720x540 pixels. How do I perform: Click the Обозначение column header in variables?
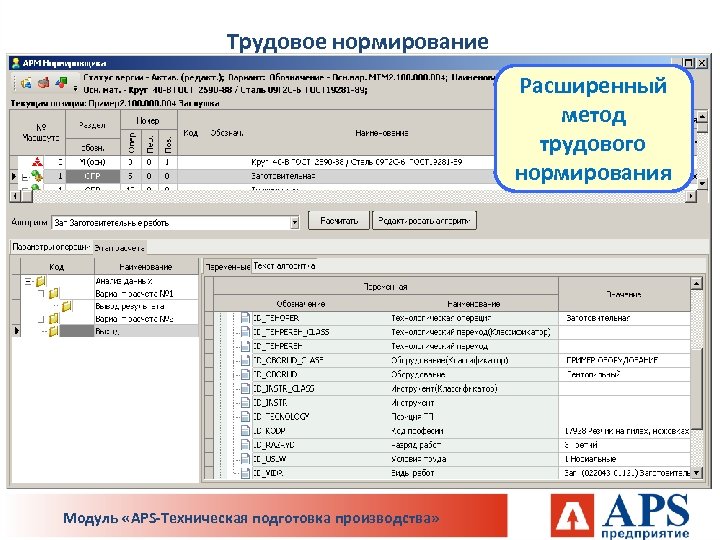(x=301, y=304)
